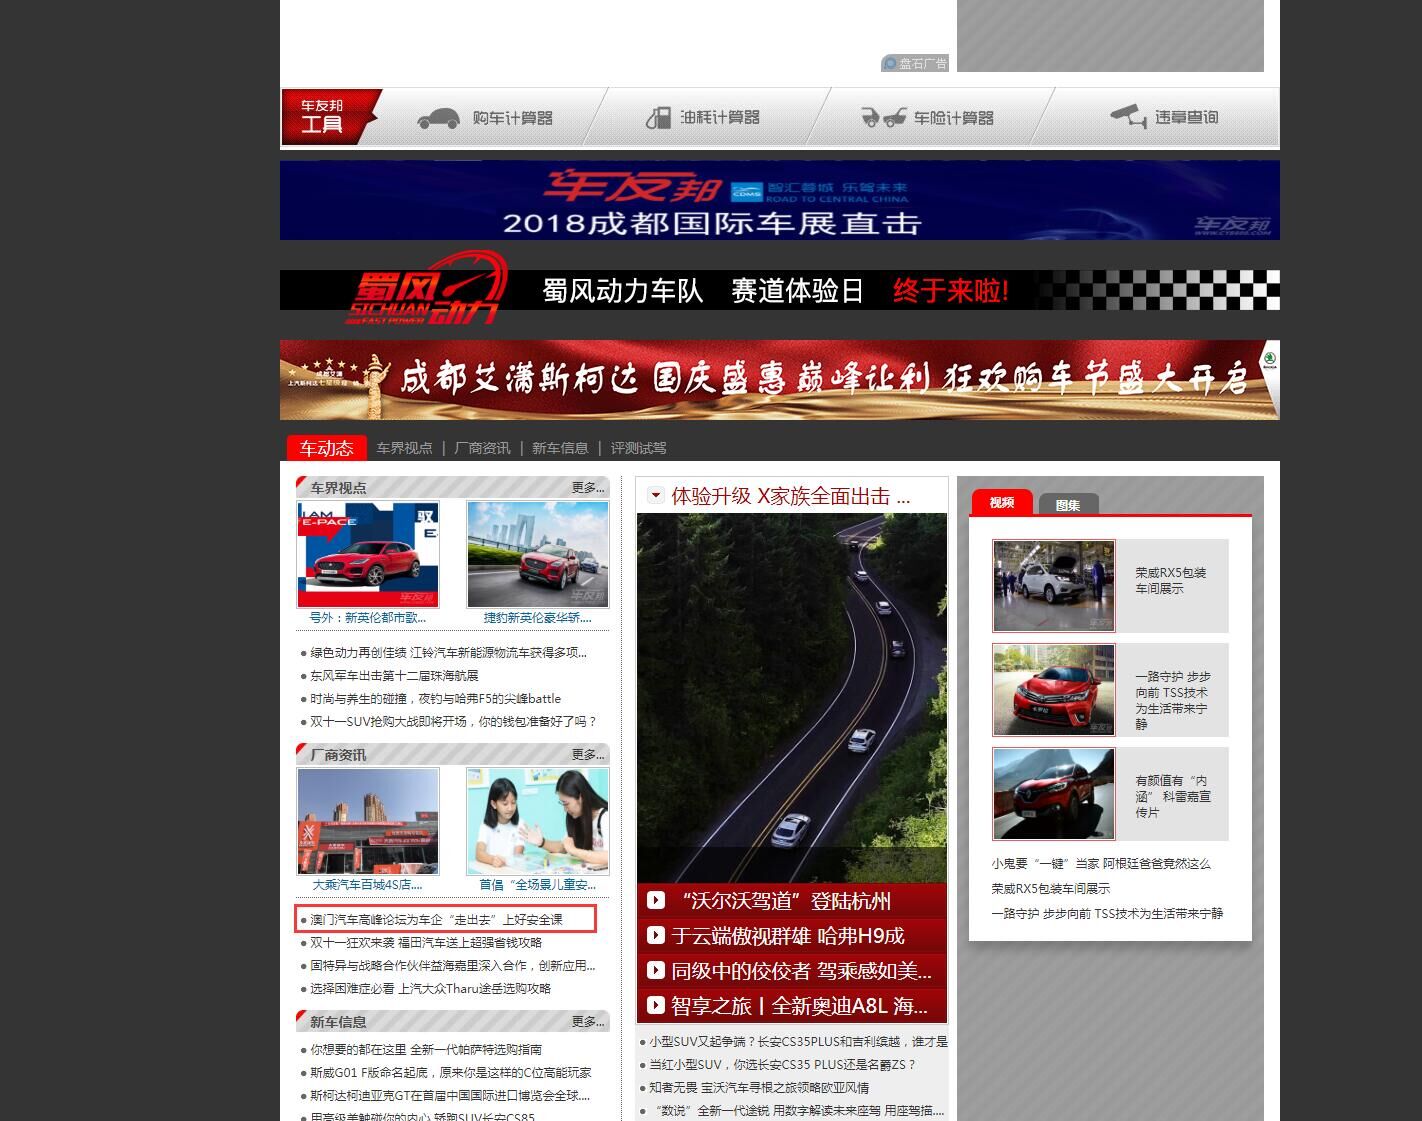Click caption 荣威RX5包装车间展示 beside the first video
Viewport: 1422px width, 1121px height.
[x=1170, y=581]
